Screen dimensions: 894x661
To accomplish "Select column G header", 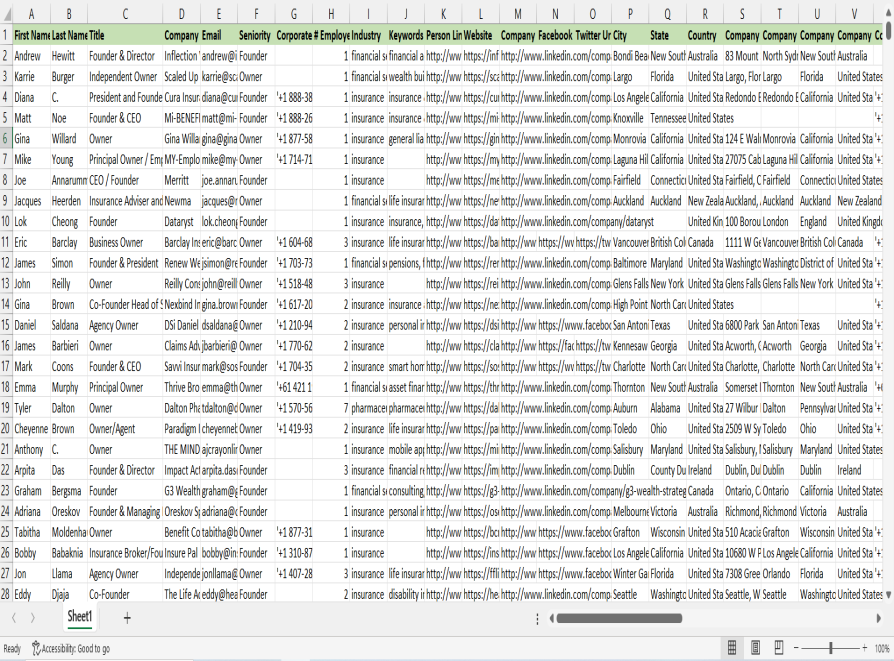I will coord(294,14).
